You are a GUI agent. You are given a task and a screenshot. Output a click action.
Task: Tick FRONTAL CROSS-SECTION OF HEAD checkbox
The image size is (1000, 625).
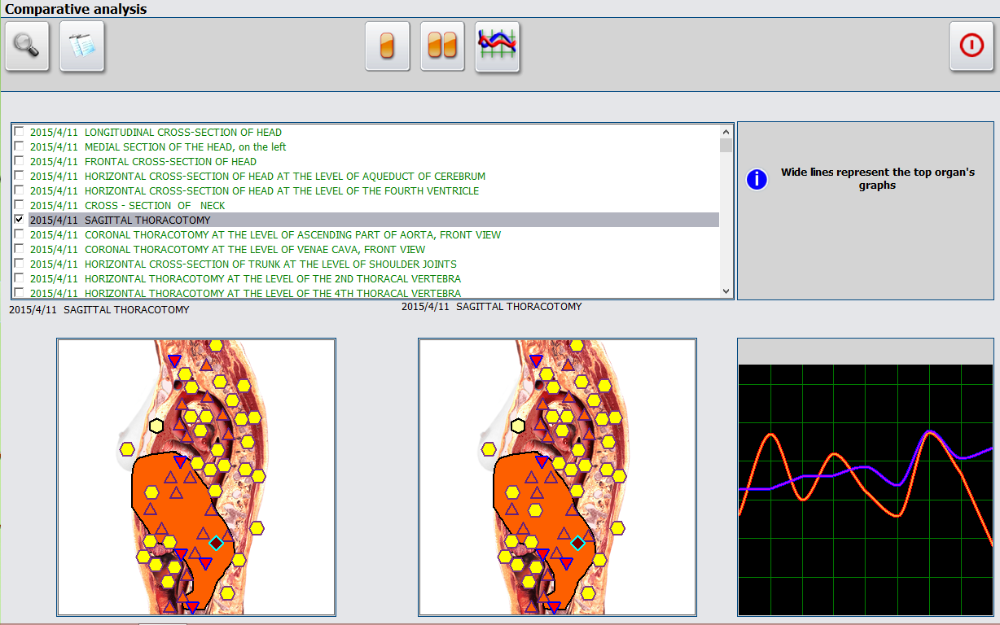click(19, 161)
